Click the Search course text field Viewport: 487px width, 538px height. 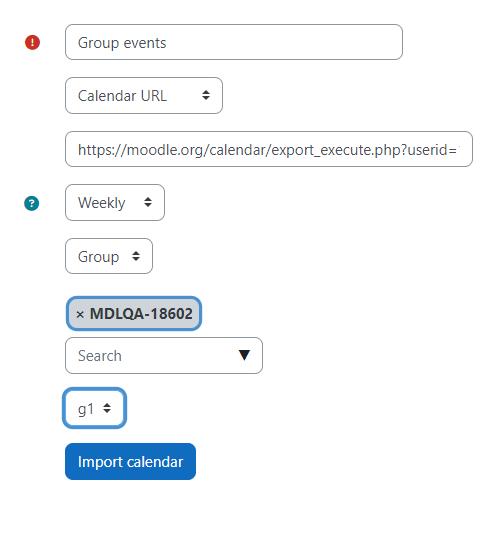164,355
